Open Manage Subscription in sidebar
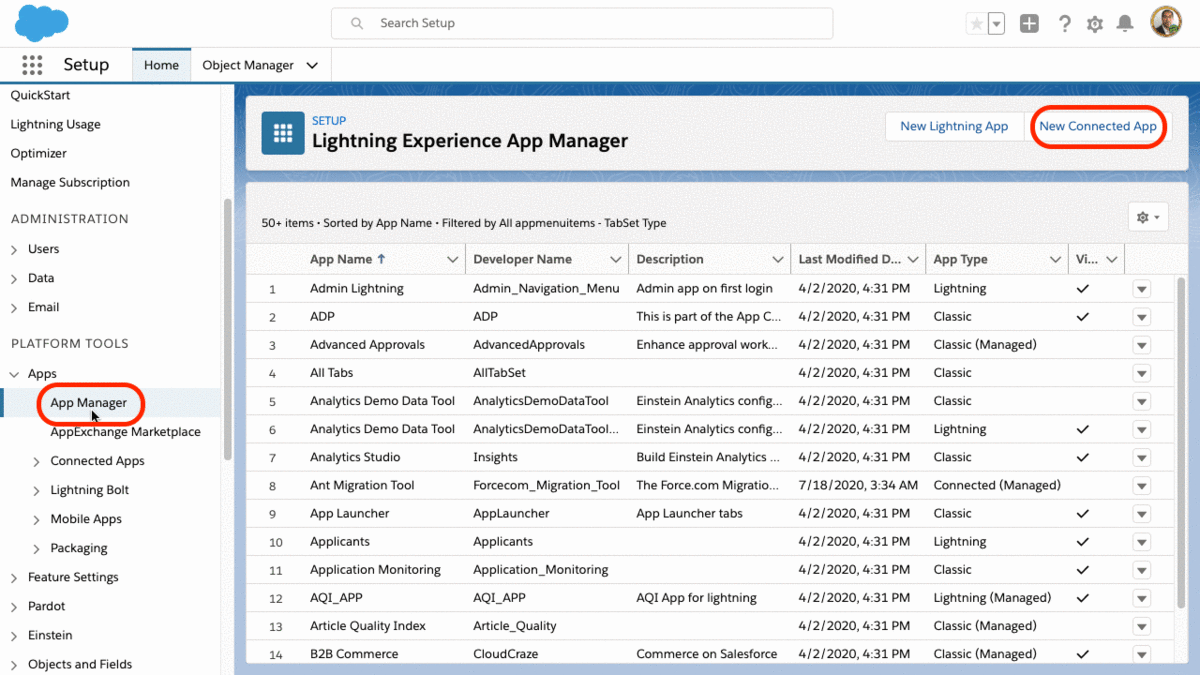Screen dimensions: 1200x675 (70, 182)
